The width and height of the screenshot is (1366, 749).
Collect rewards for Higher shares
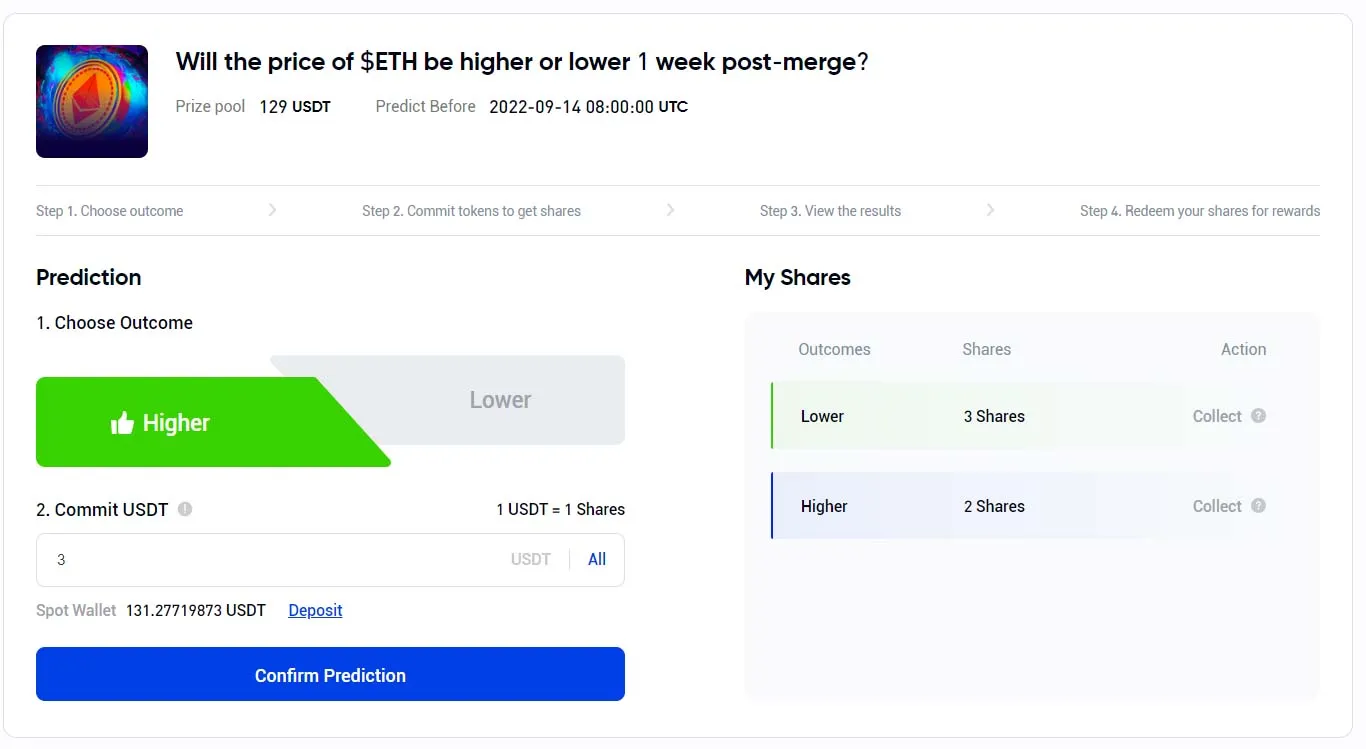pyautogui.click(x=1216, y=506)
